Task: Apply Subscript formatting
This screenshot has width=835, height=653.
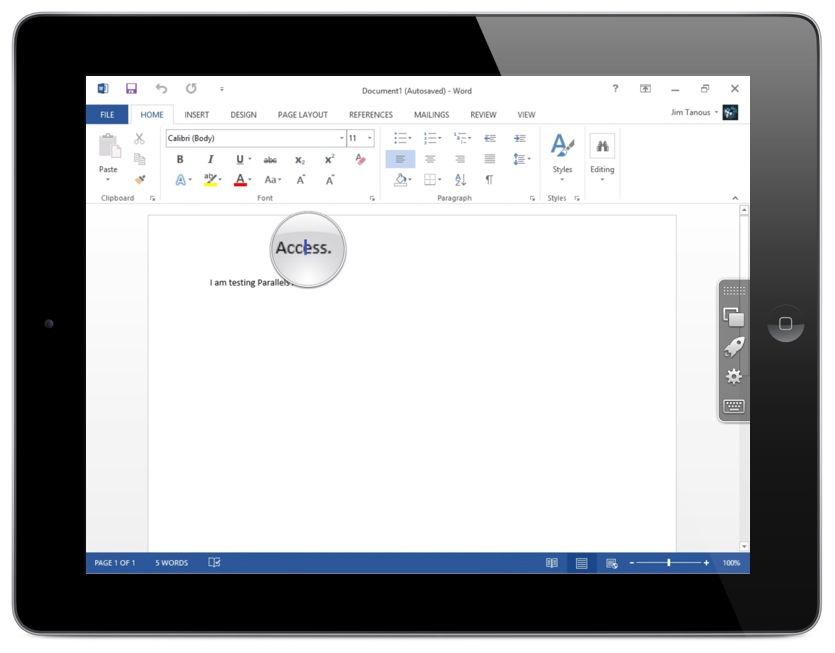Action: click(300, 160)
